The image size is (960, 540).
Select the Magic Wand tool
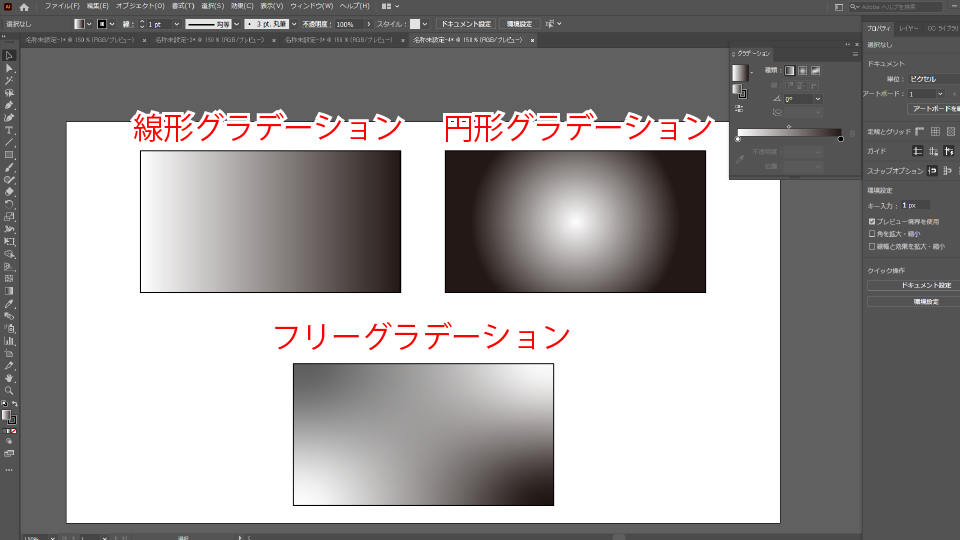pyautogui.click(x=9, y=80)
